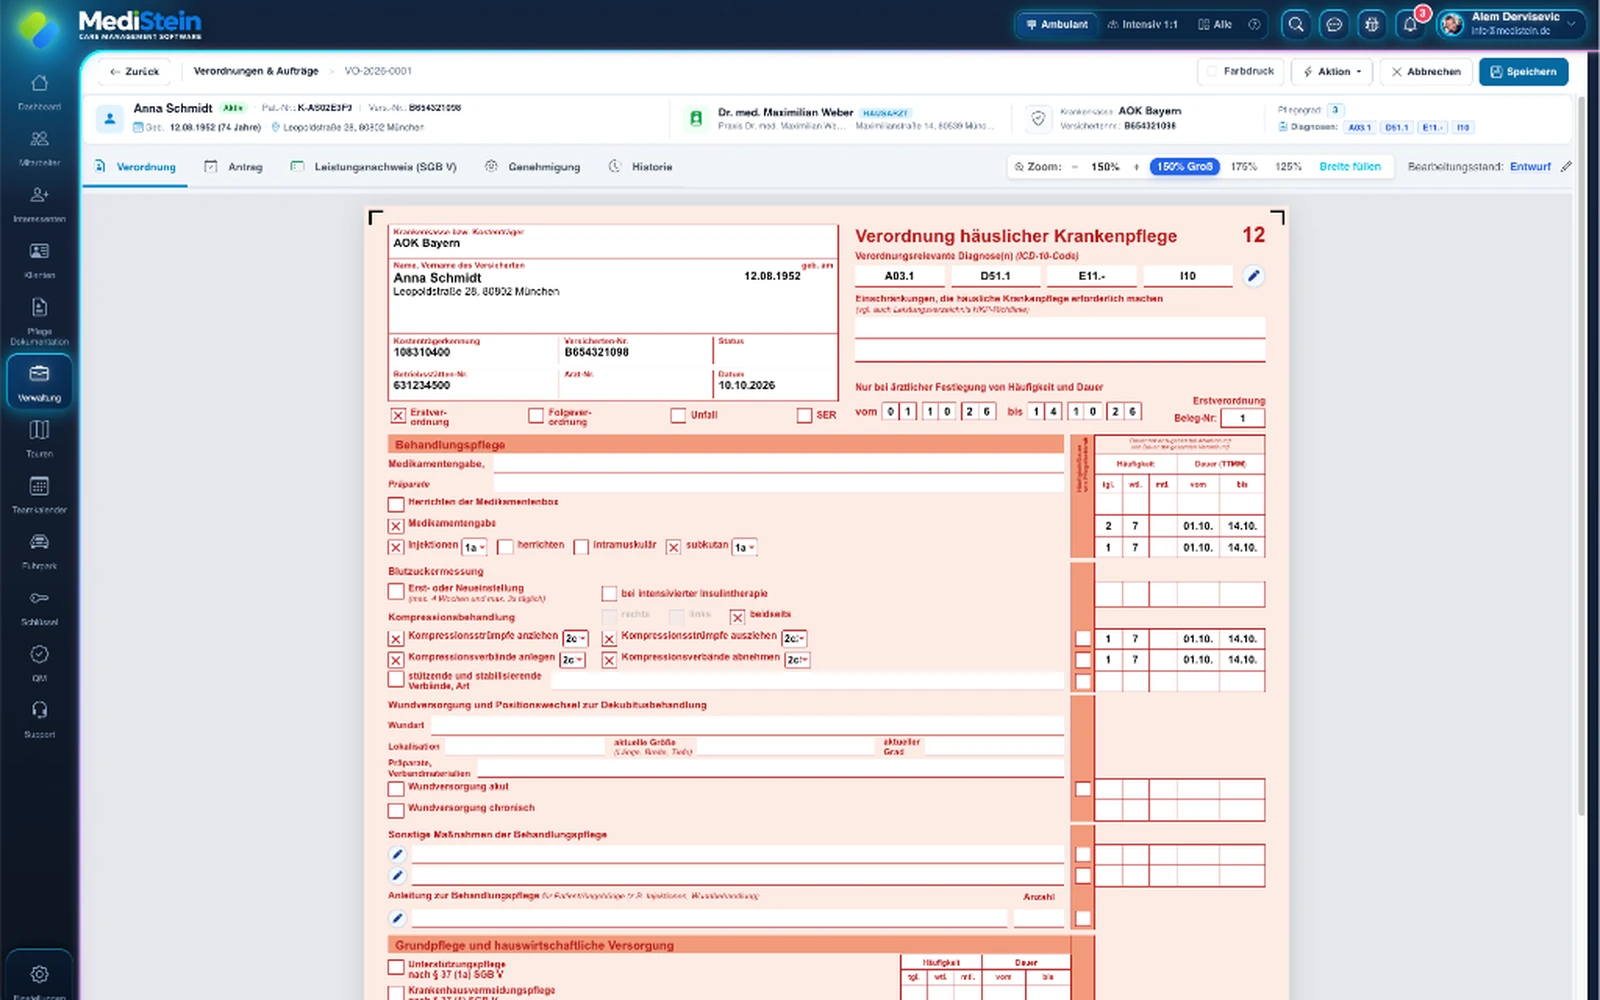Switch to the Antrag tab
Image resolution: width=1600 pixels, height=1000 pixels.
(x=233, y=167)
